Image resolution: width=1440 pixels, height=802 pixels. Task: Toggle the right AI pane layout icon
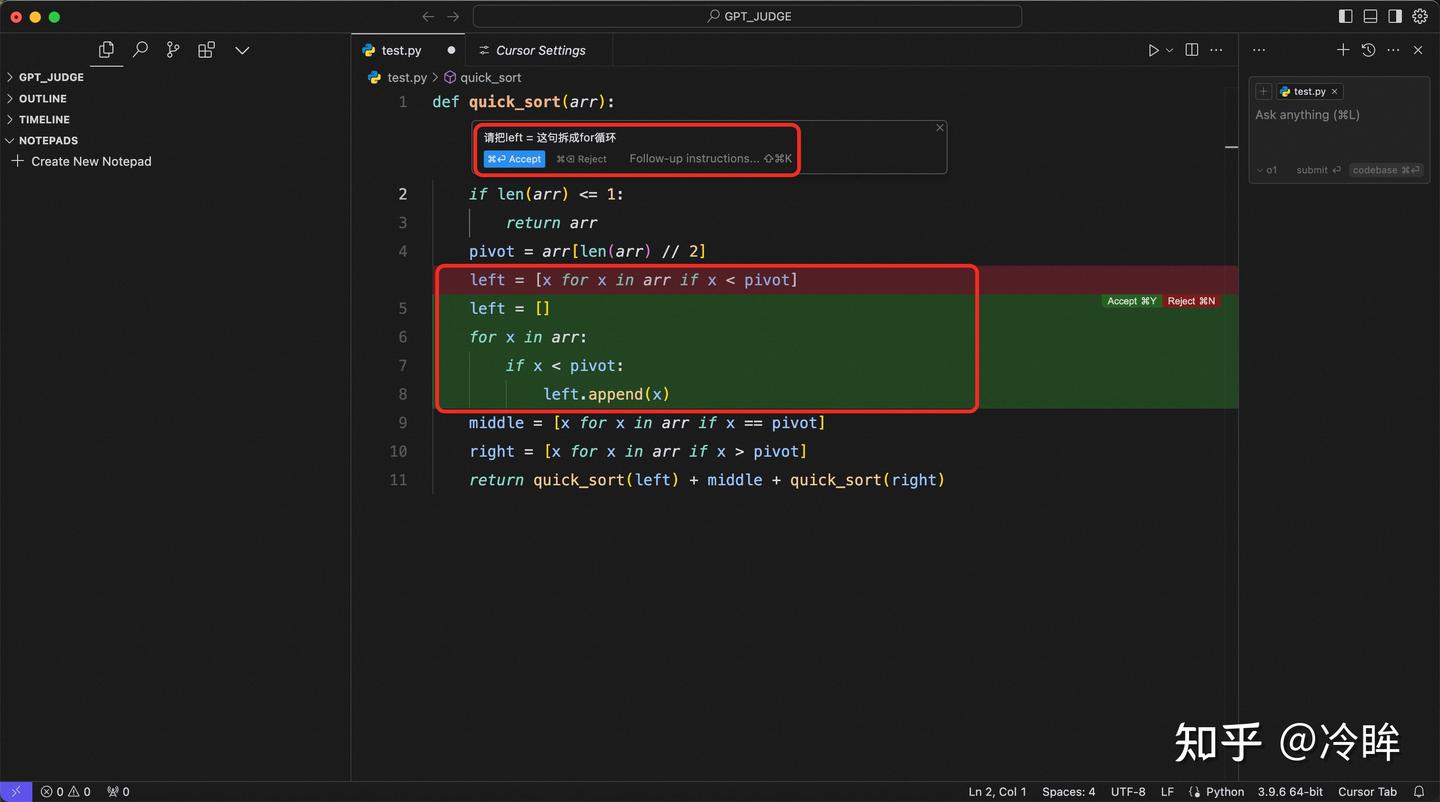coord(1395,16)
